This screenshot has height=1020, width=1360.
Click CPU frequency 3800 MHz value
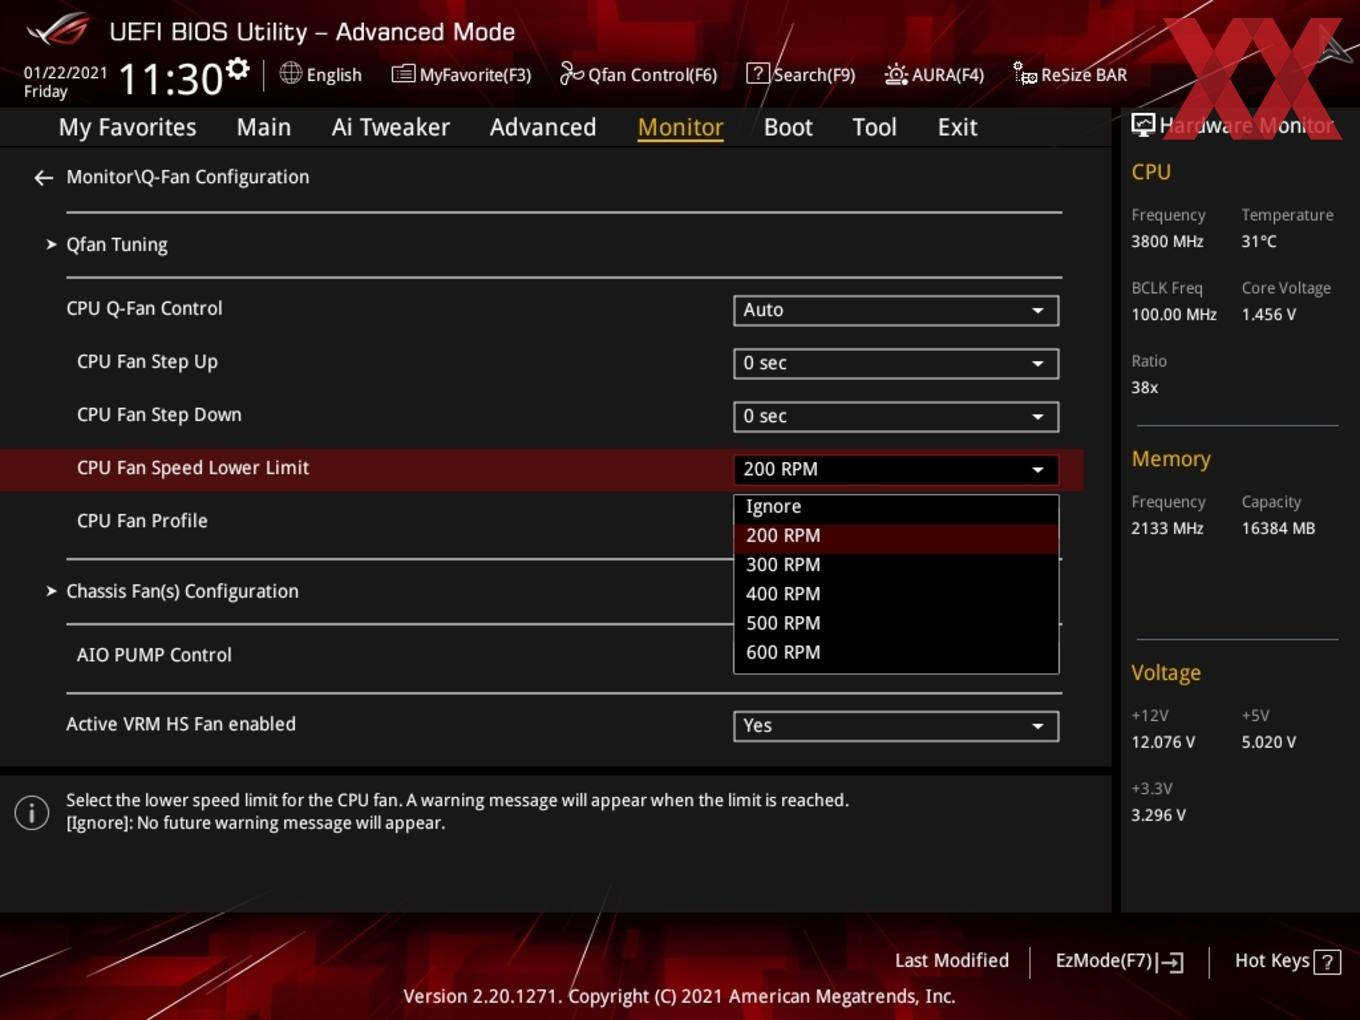(1167, 241)
